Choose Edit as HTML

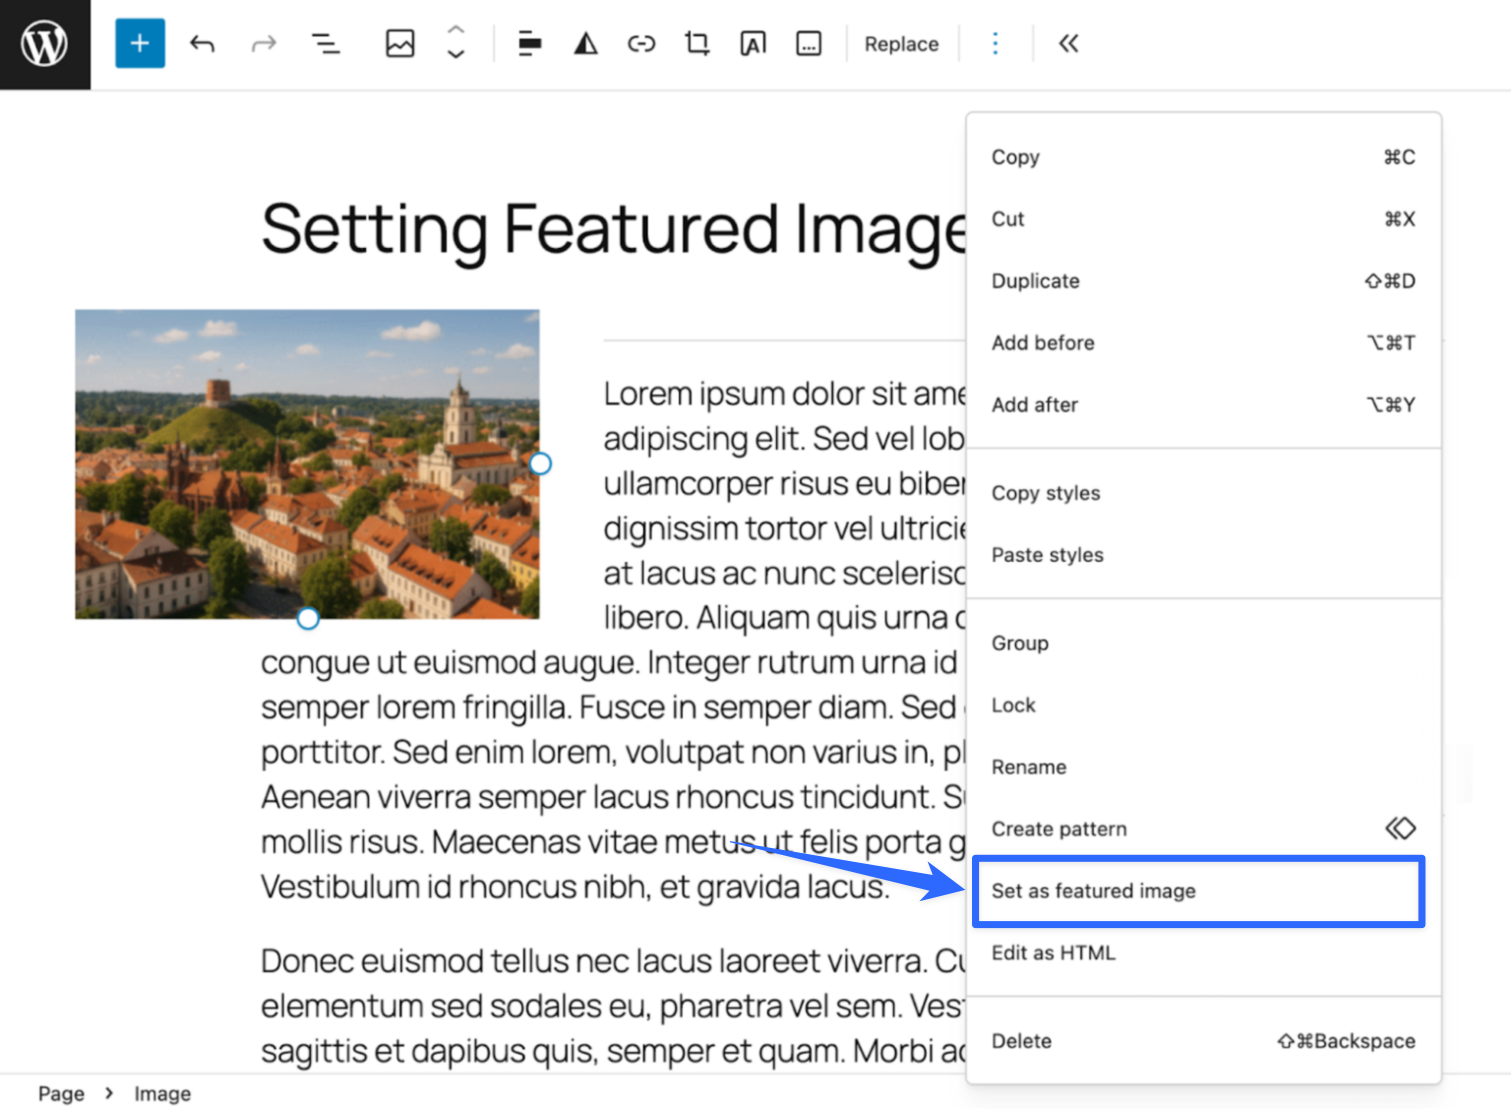coord(1203,953)
